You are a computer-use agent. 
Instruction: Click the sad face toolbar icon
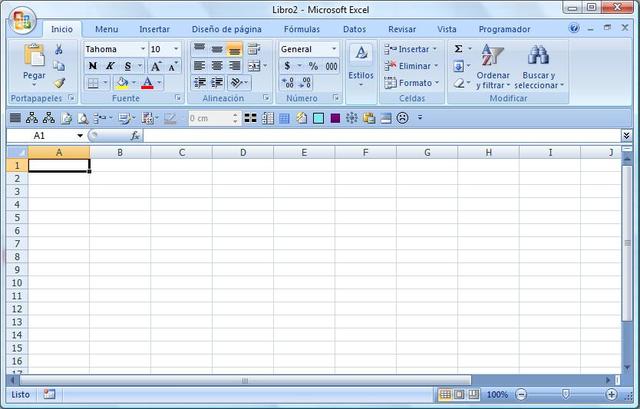click(402, 118)
